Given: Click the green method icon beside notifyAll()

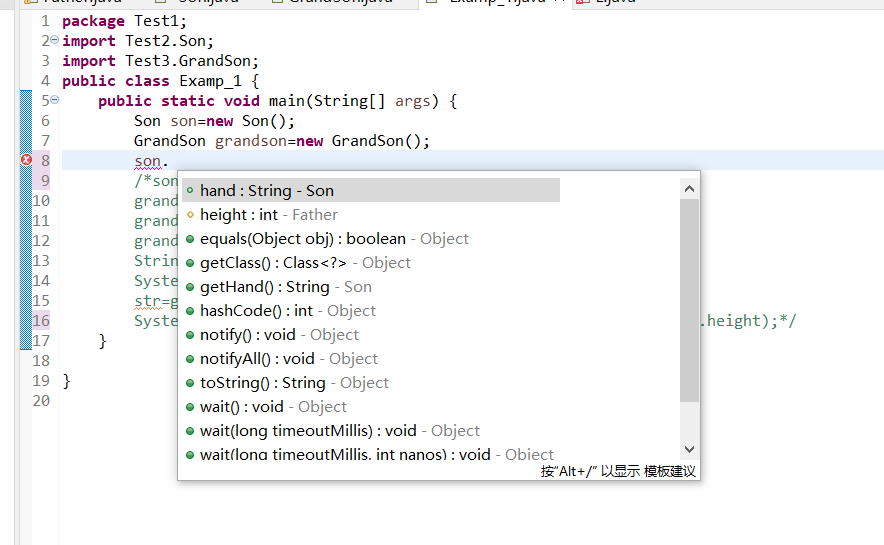Looking at the screenshot, I should pyautogui.click(x=190, y=359).
